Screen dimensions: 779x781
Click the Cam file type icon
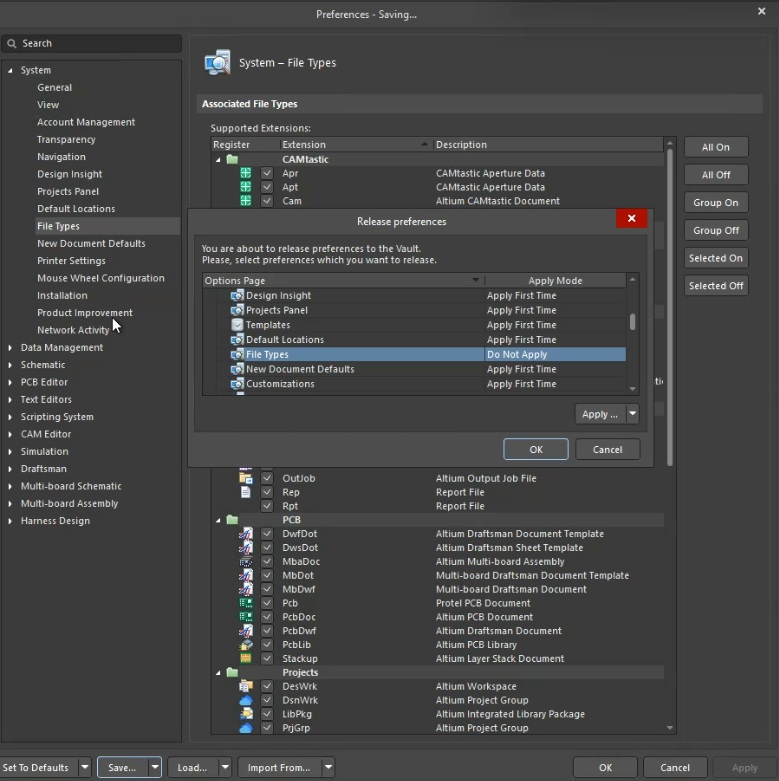pyautogui.click(x=246, y=201)
